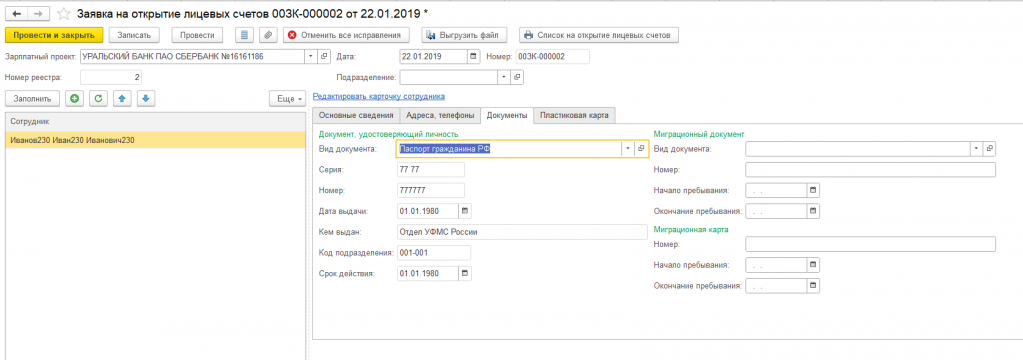Expand Подразделение dropdown list
1023x360 pixels.
tap(503, 77)
